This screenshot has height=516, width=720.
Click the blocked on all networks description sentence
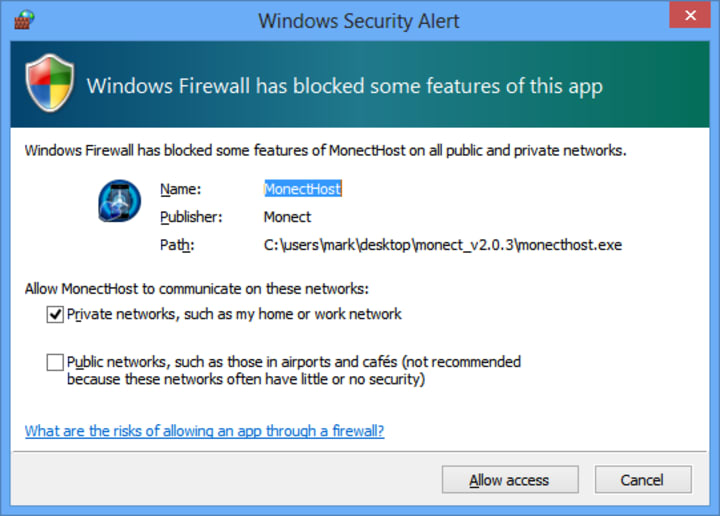[325, 150]
